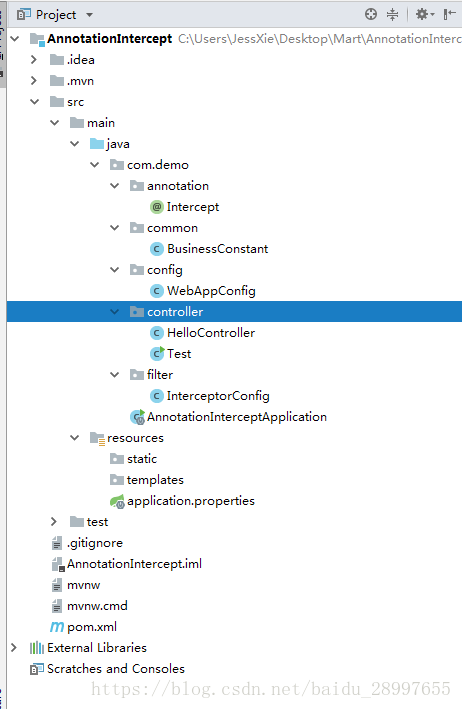Click the WebAppConfig class icon
Viewport: 462px width, 709px height.
pyautogui.click(x=156, y=291)
